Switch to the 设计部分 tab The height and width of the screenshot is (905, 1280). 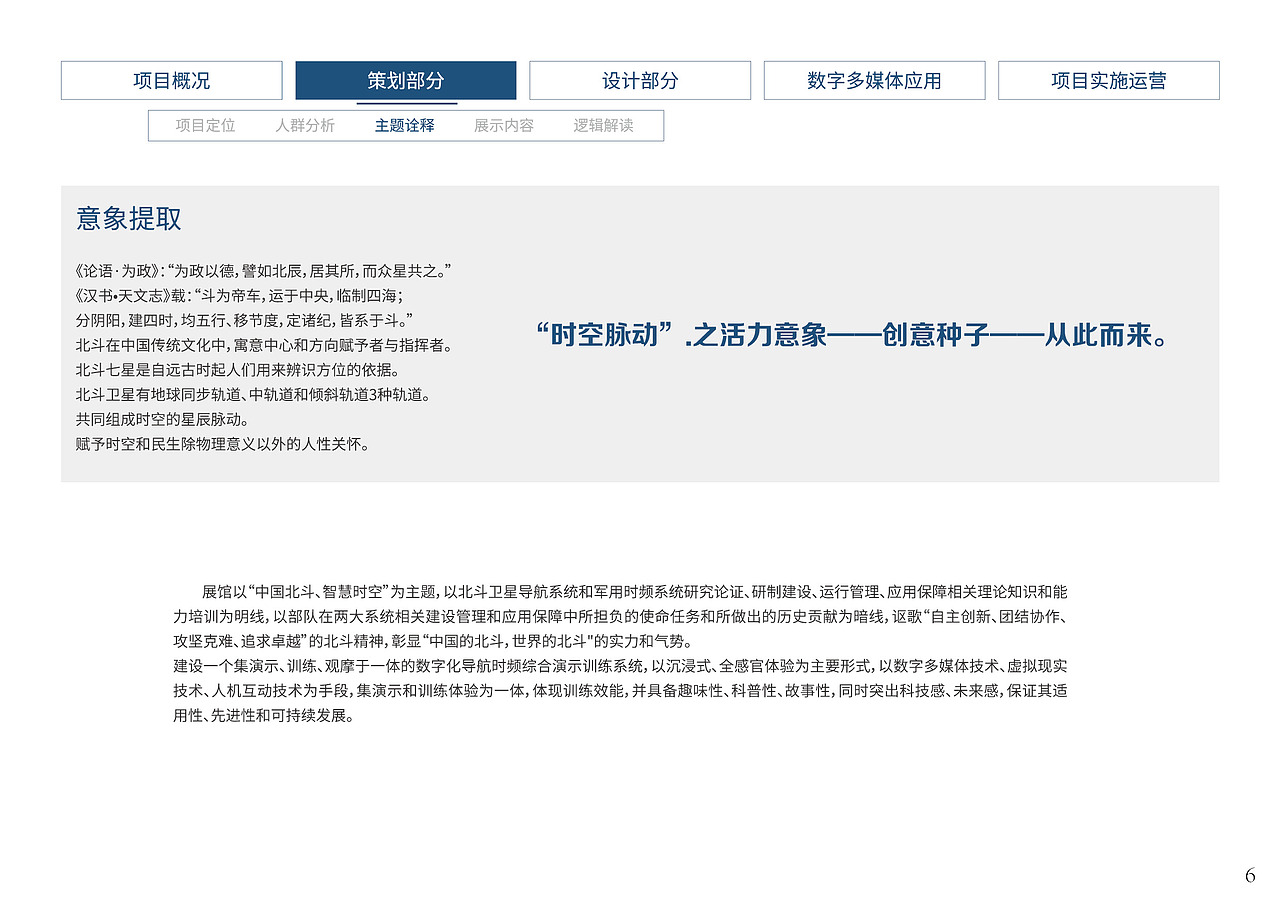click(640, 81)
